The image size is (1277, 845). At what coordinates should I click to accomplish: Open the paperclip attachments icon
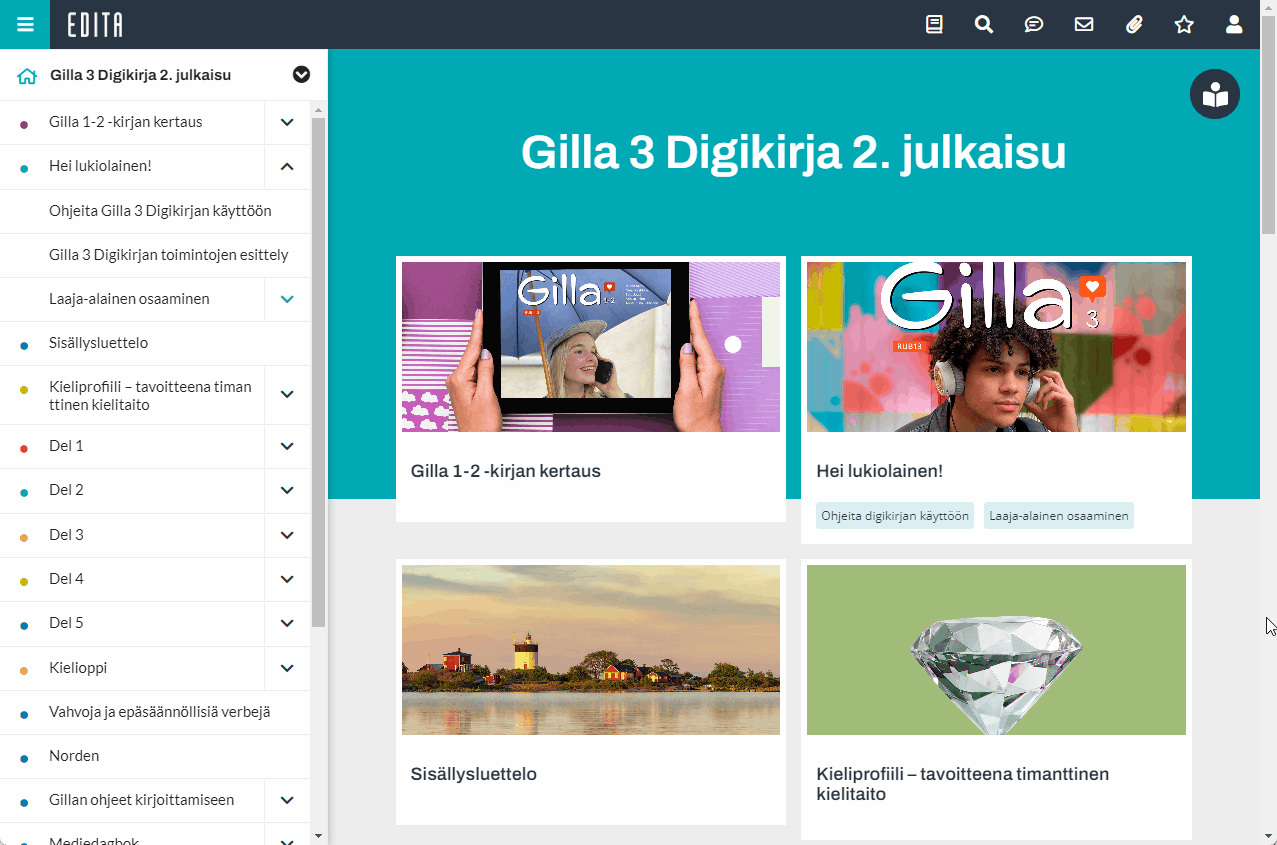point(1134,24)
